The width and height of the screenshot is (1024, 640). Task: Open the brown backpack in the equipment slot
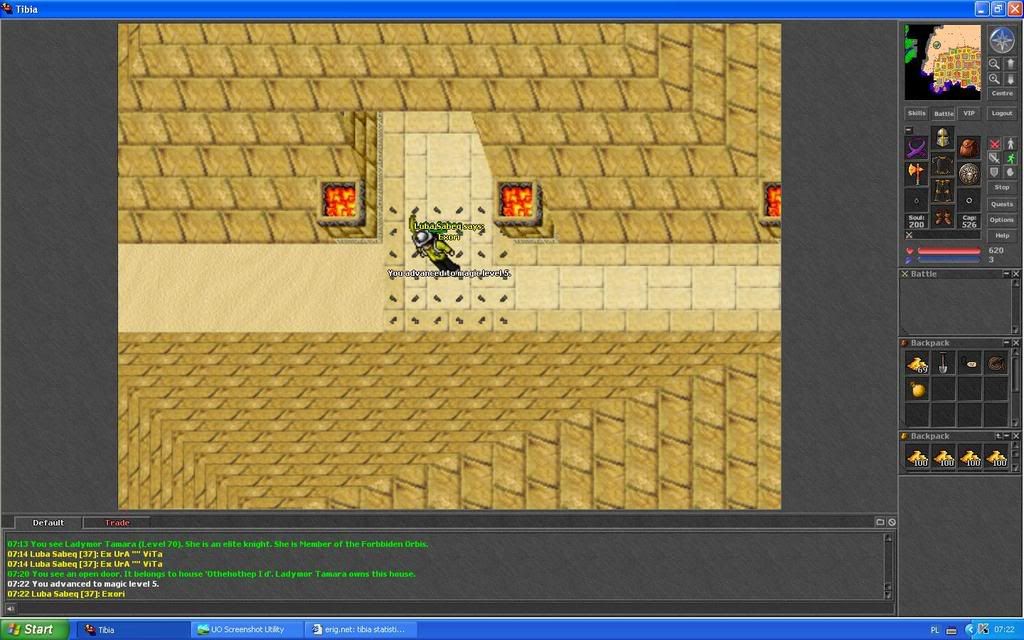(969, 148)
